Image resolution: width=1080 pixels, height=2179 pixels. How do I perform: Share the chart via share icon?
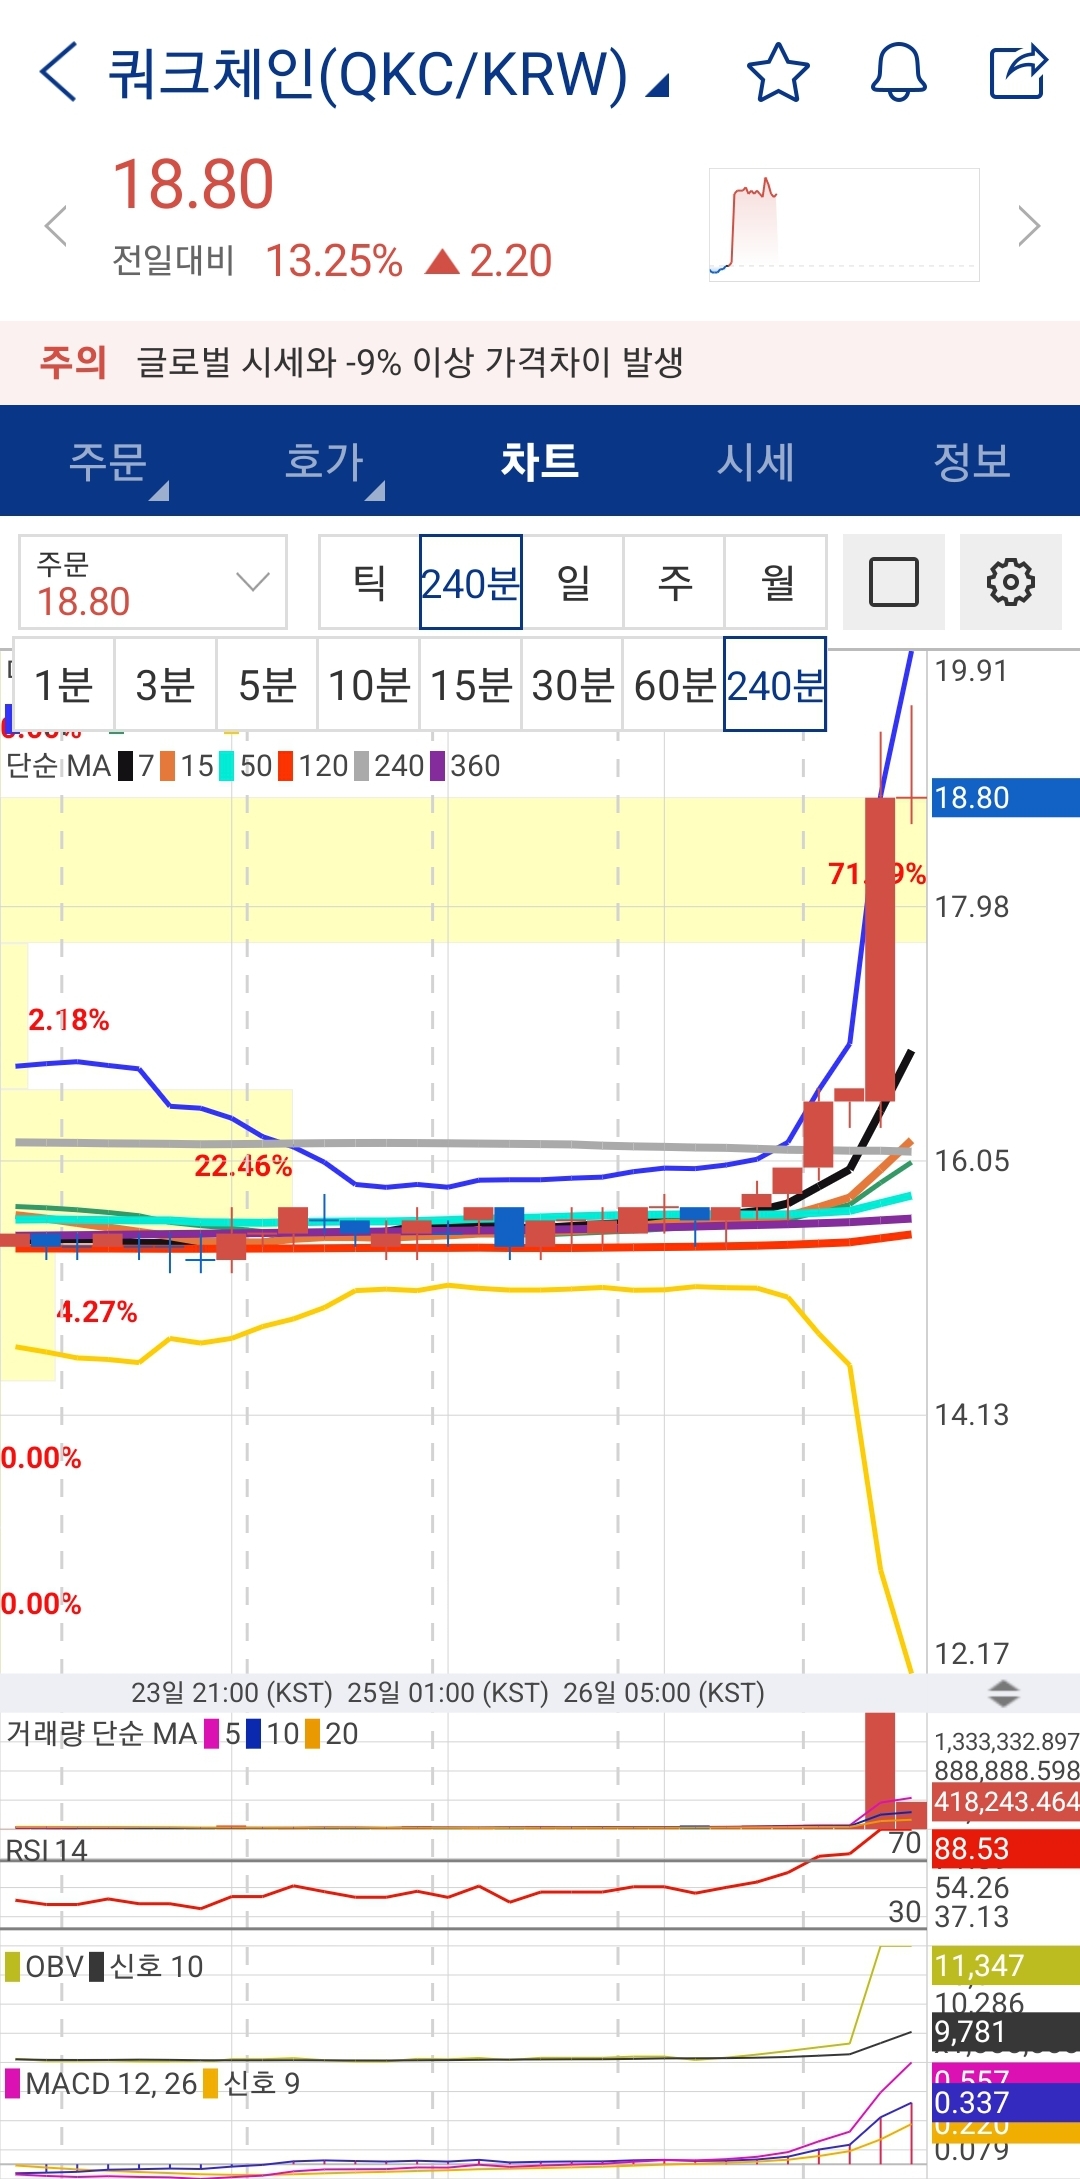coord(1018,72)
